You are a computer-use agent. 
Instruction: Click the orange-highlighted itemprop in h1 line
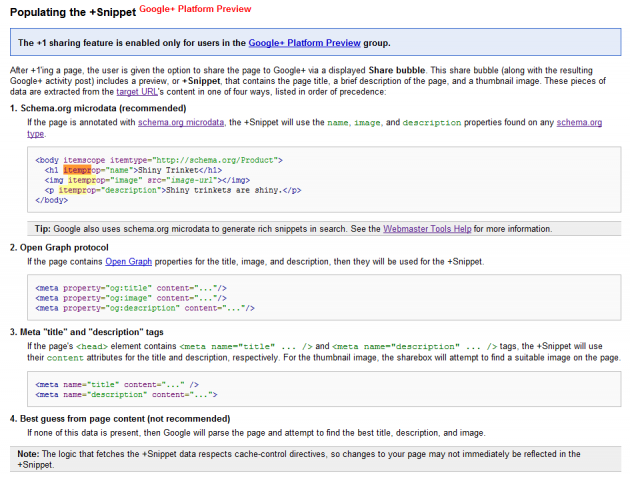[x=77, y=170]
